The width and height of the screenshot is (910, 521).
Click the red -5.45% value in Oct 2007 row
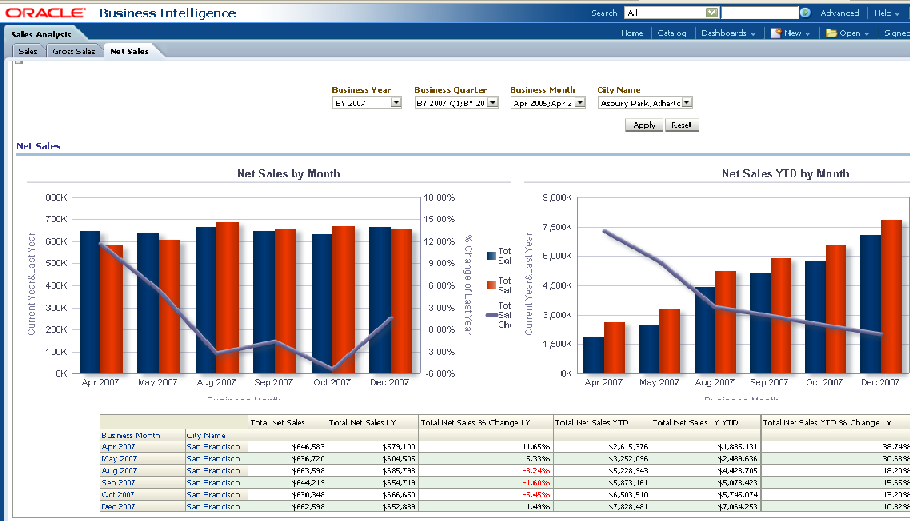pos(536,495)
